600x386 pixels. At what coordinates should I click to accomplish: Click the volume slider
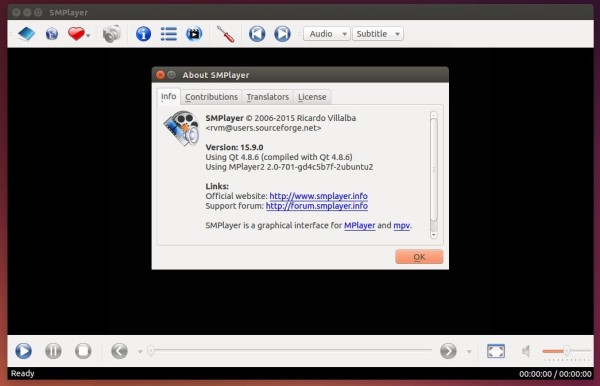(566, 351)
